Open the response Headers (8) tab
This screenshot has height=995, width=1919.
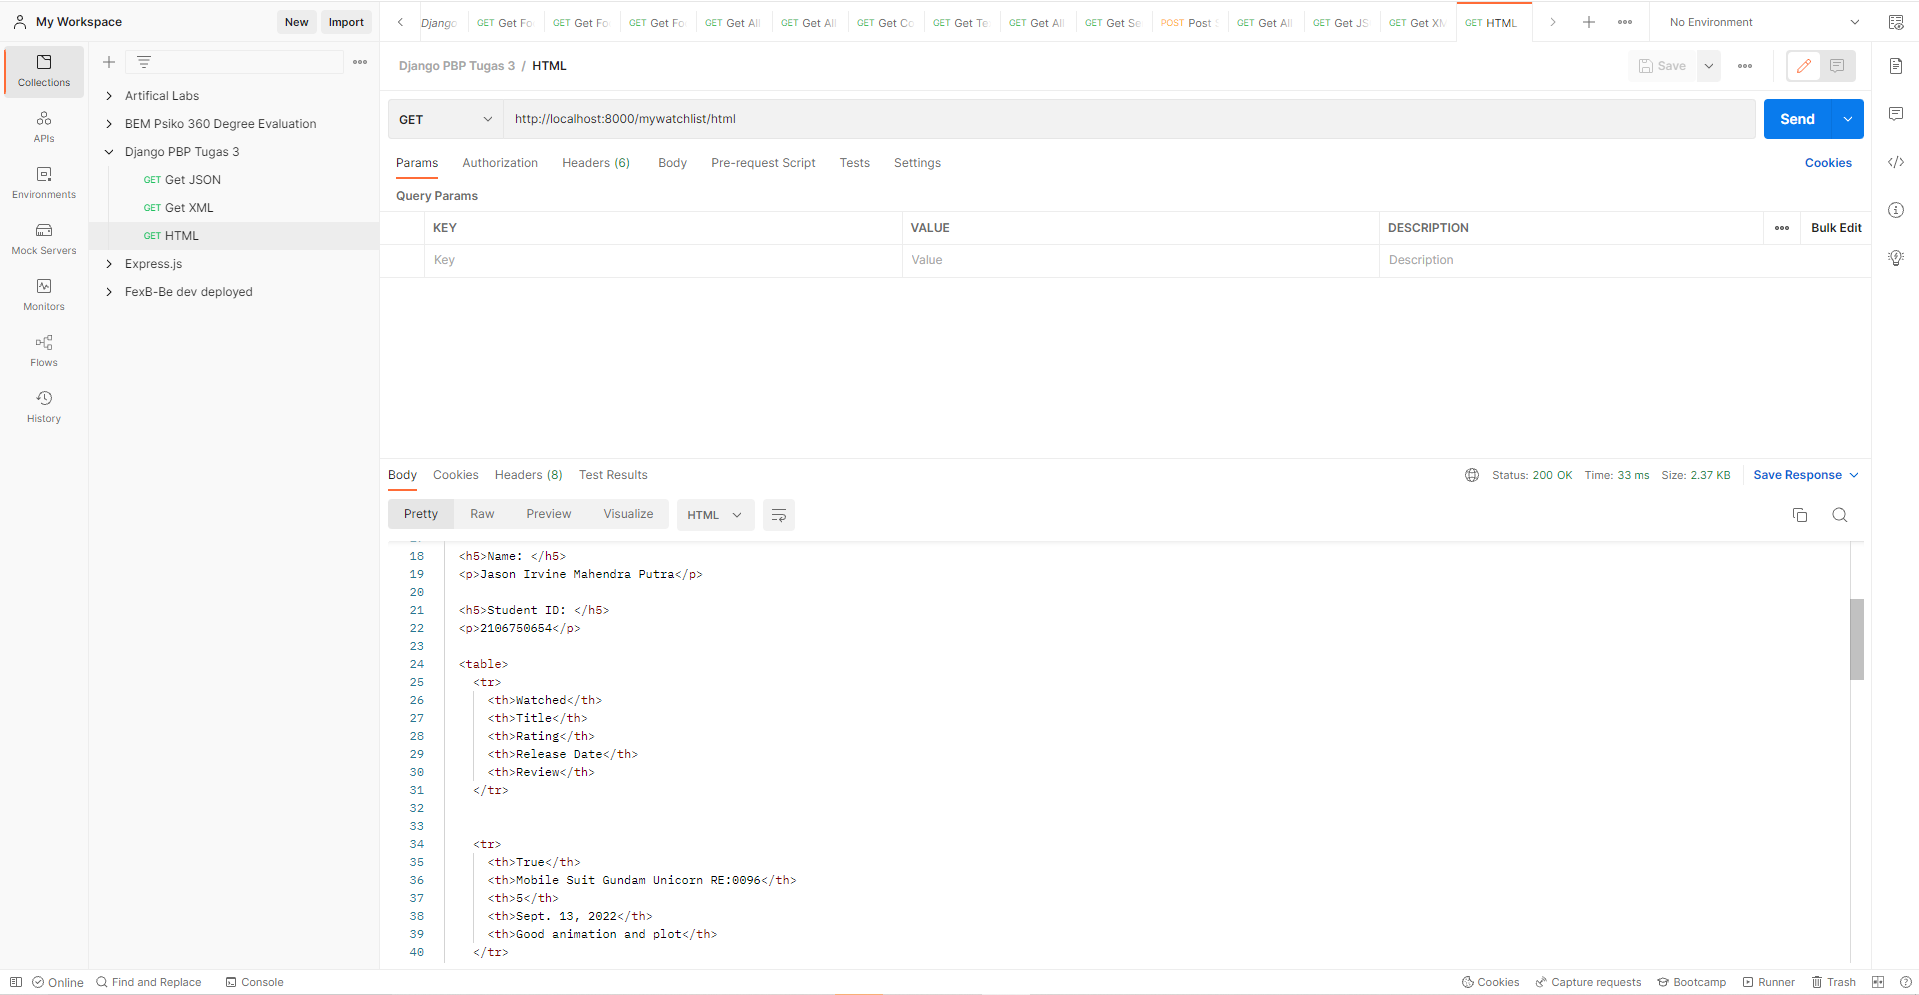click(528, 475)
